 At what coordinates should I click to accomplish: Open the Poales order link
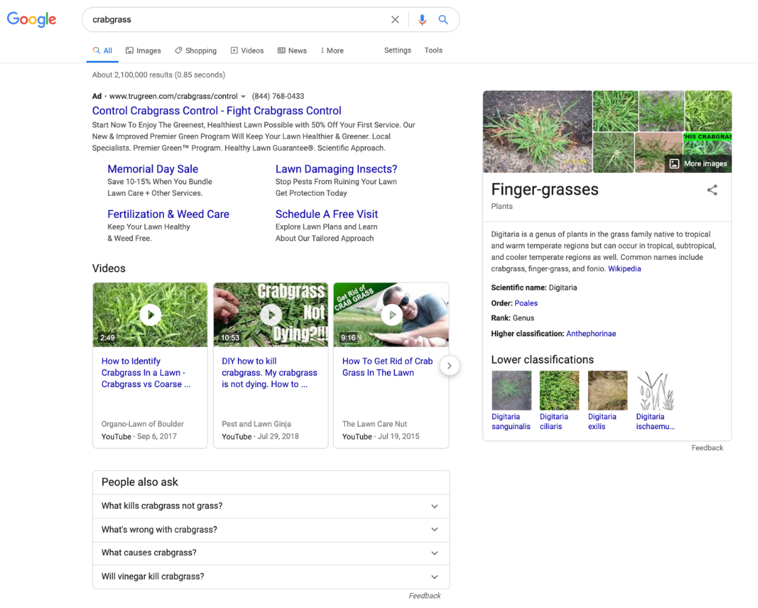click(x=526, y=303)
